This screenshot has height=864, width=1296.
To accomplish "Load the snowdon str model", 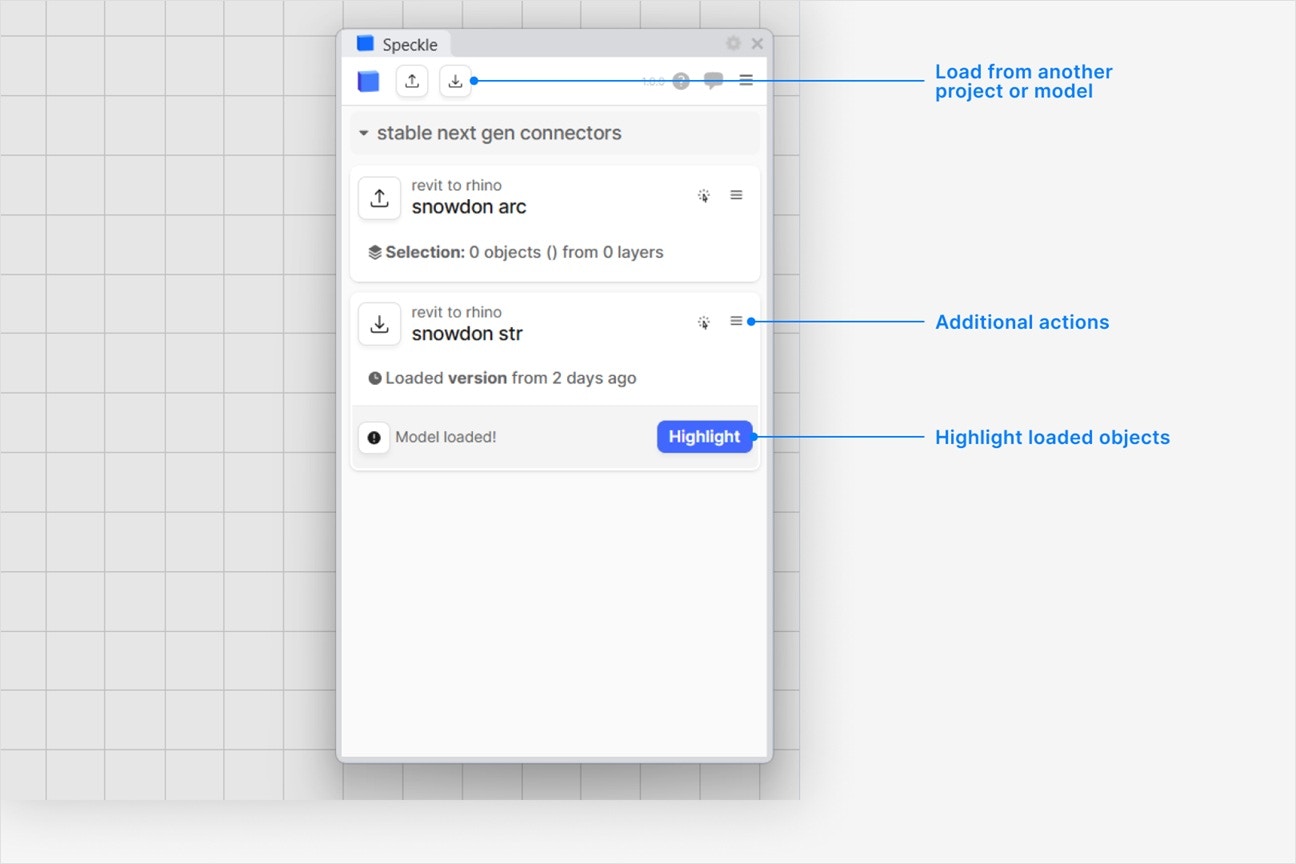I will 379,324.
